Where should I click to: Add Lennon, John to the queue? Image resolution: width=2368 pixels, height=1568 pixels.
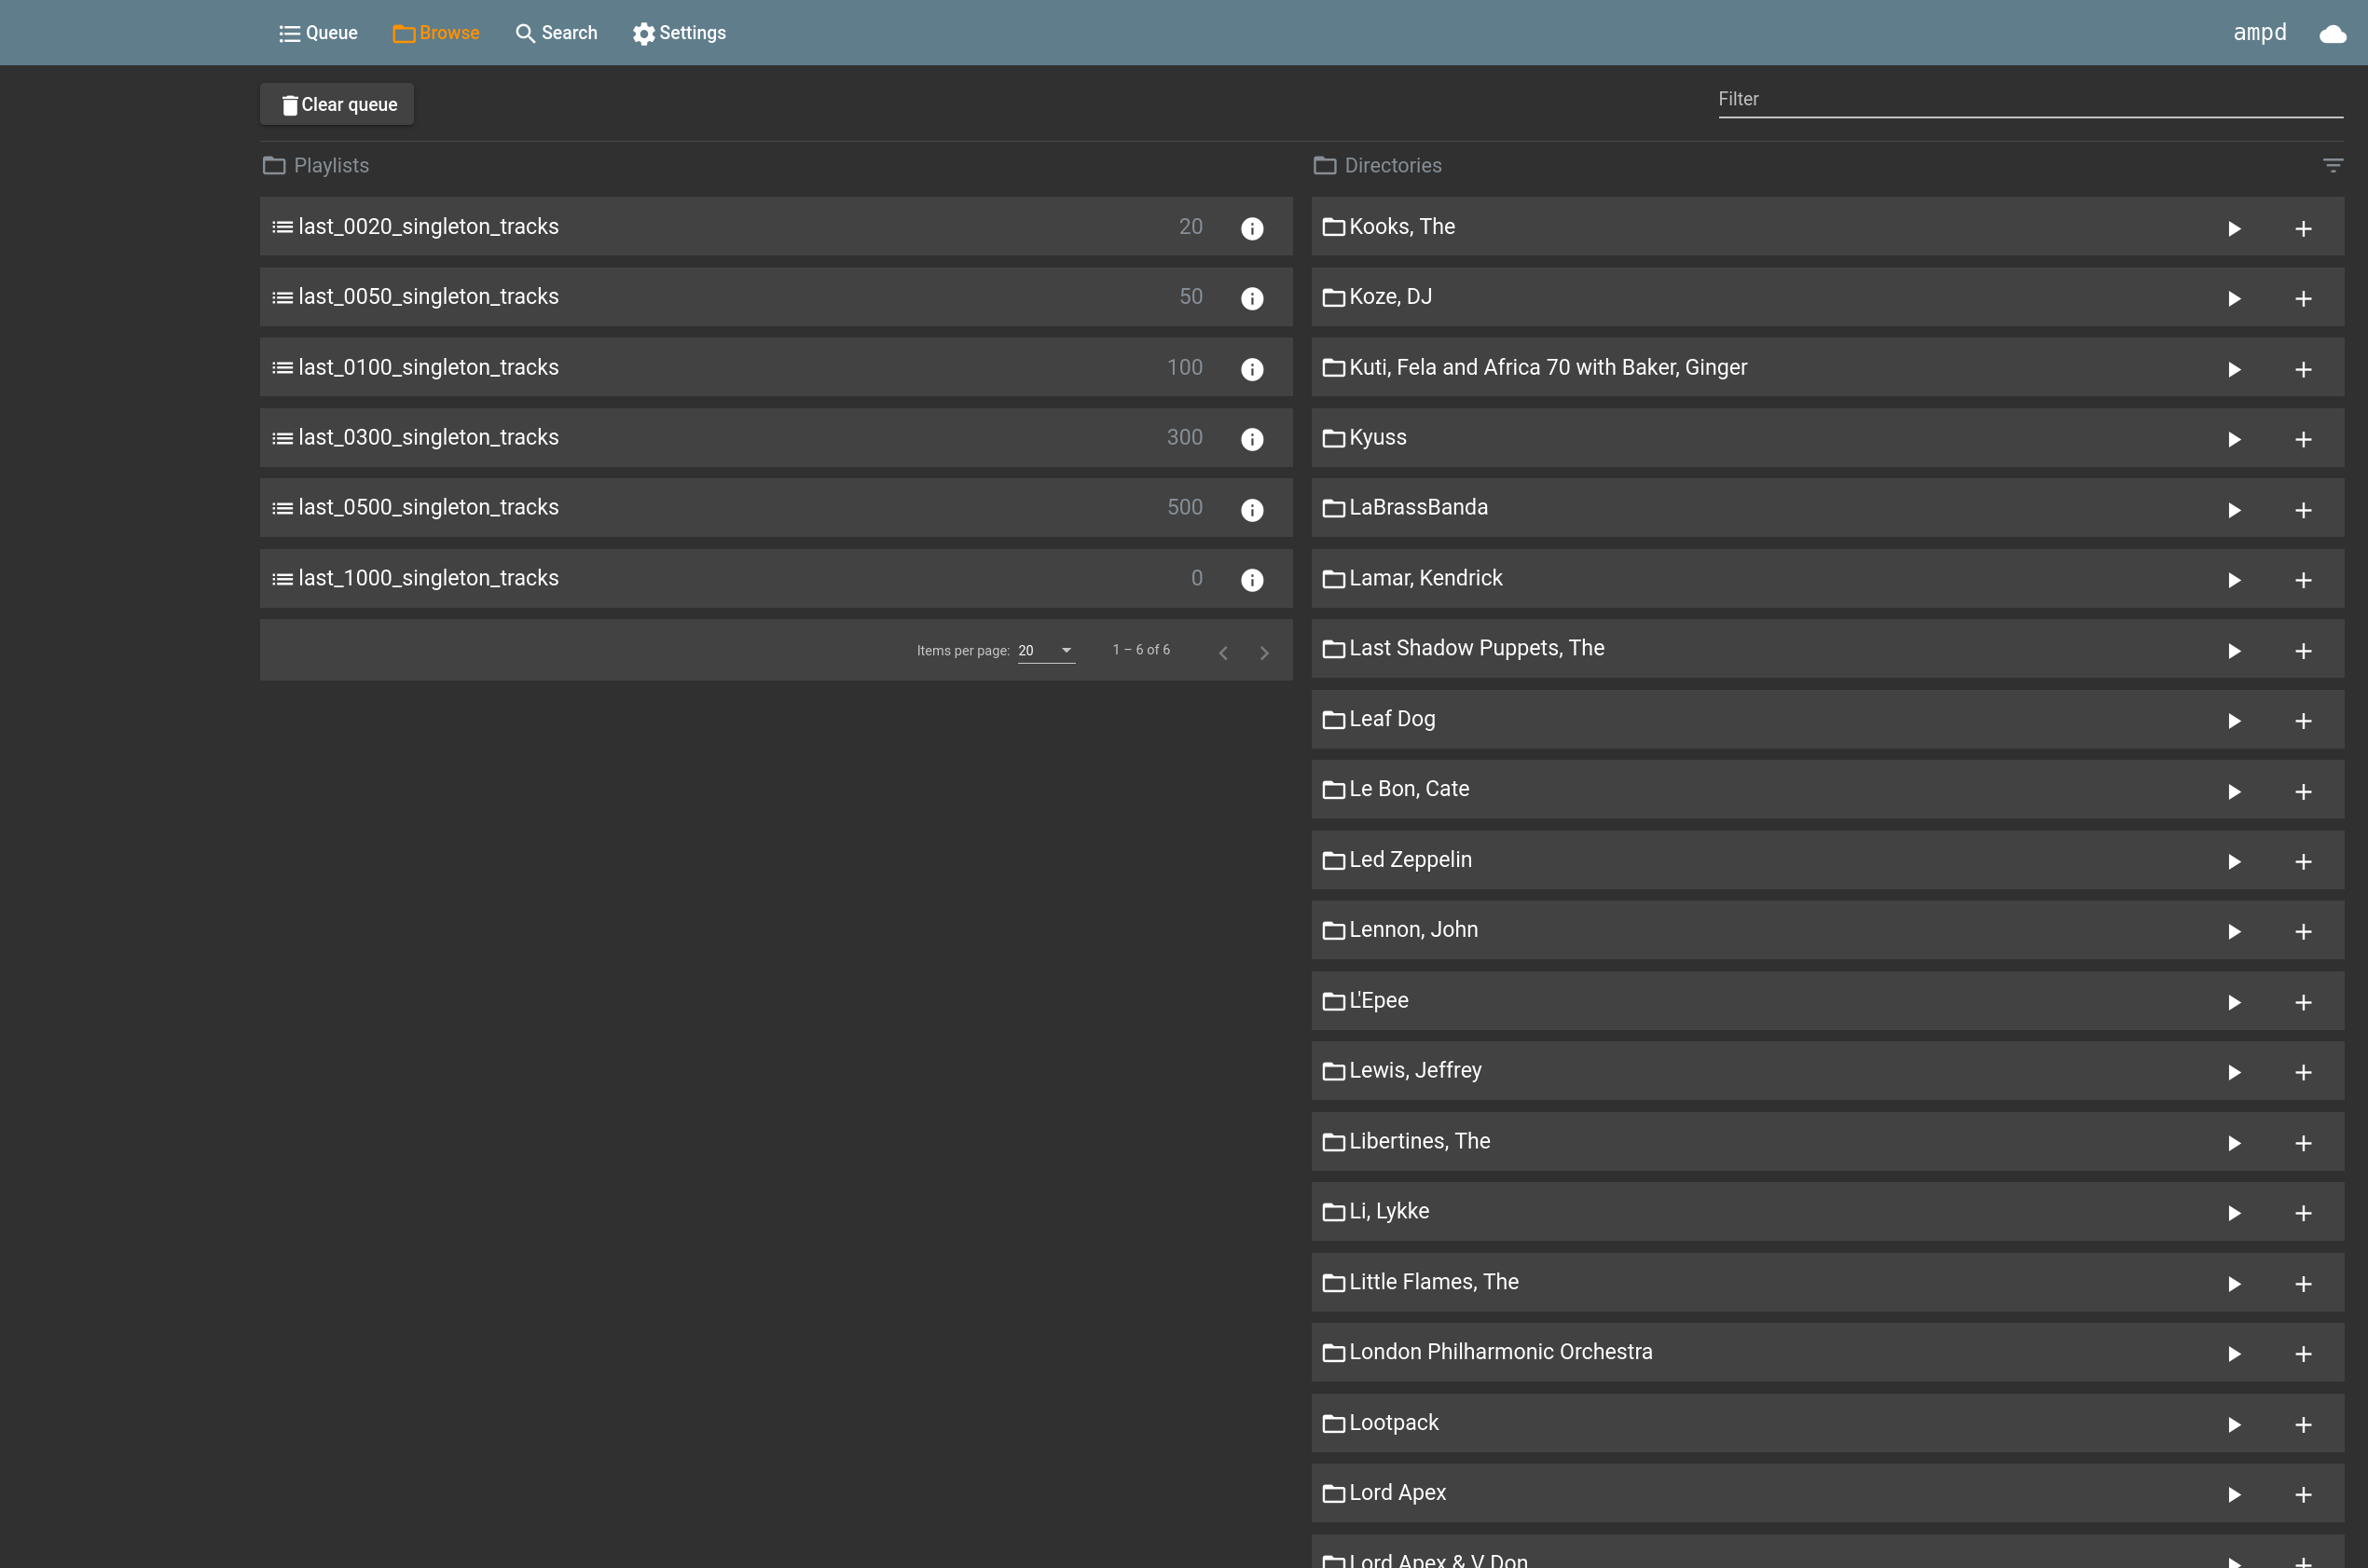[x=2303, y=932]
